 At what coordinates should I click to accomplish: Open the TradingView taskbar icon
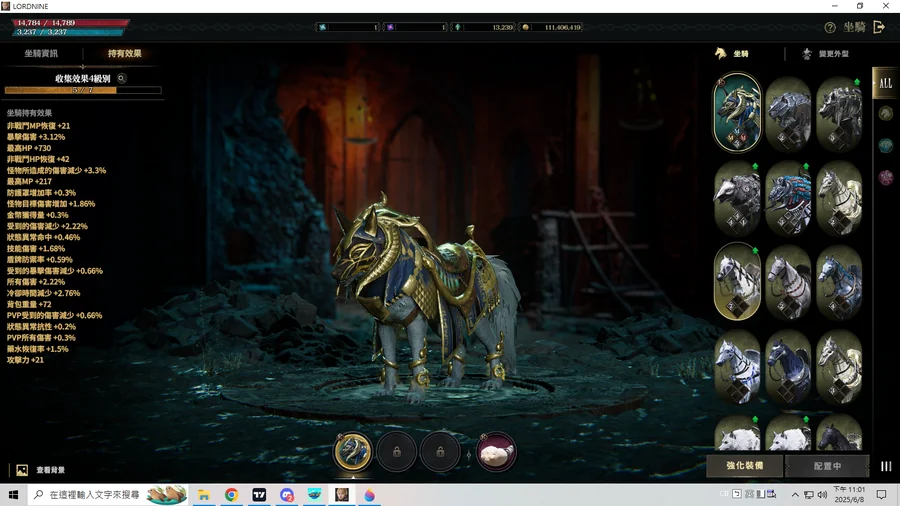[259, 495]
